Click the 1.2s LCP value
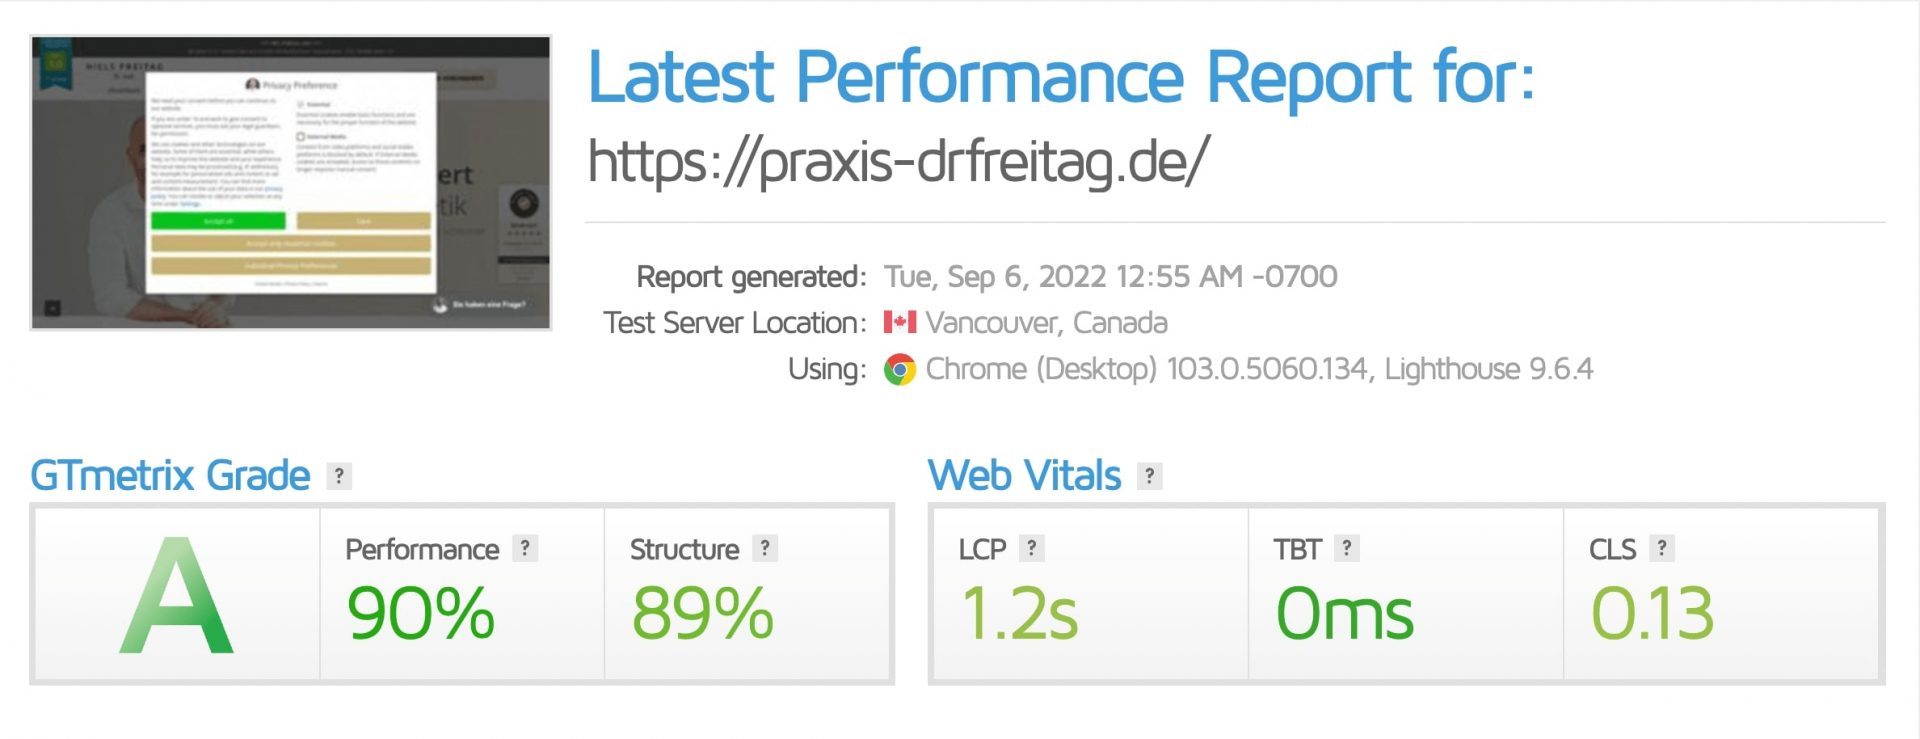1920x739 pixels. pos(1020,613)
